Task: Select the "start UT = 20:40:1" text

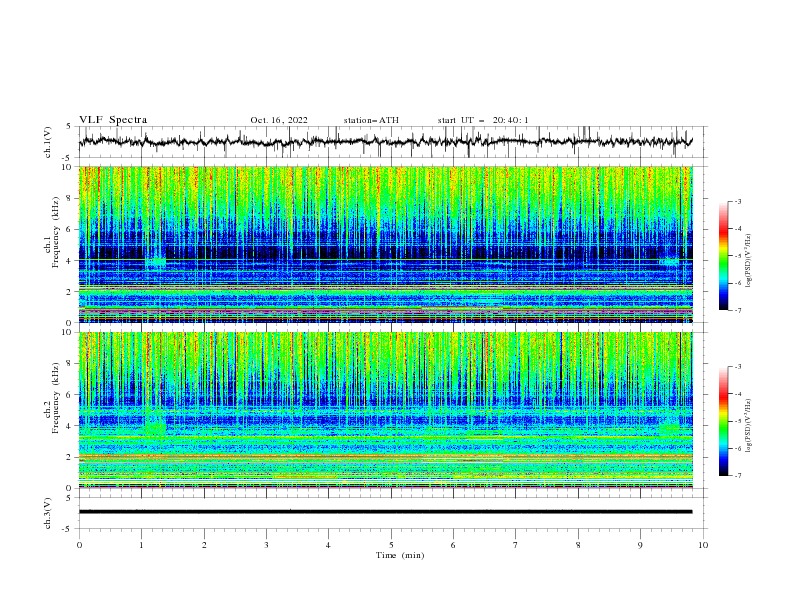Action: (483, 120)
